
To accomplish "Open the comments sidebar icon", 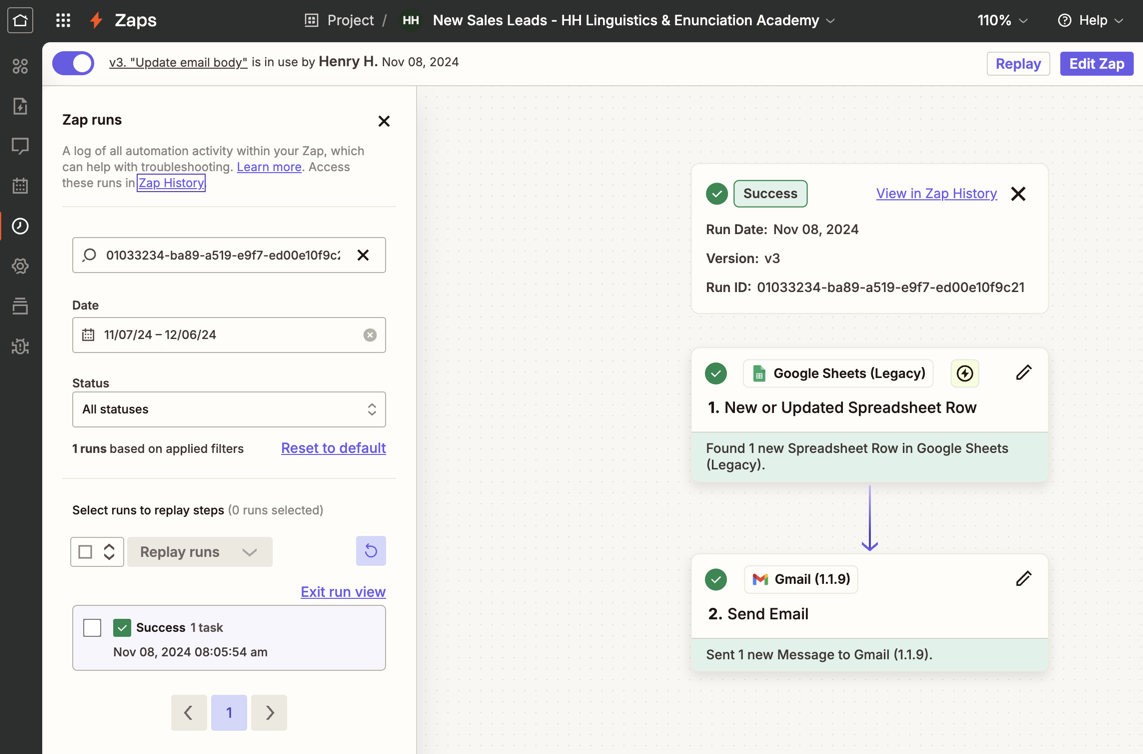I will [20, 146].
